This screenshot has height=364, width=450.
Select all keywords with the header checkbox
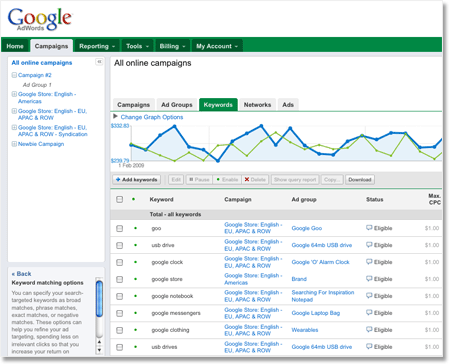pyautogui.click(x=119, y=199)
